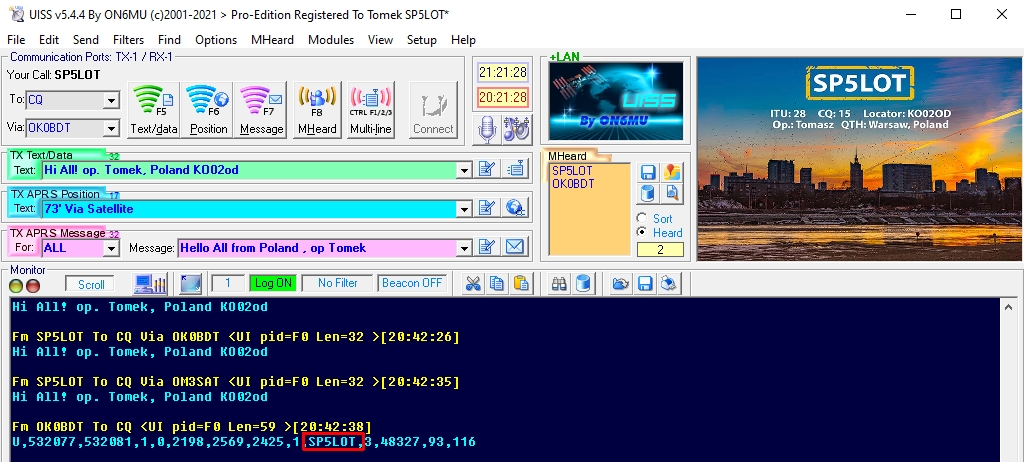Toggle the Beacon OFF indicator
Screen dimensions: 1024x462
coord(411,284)
